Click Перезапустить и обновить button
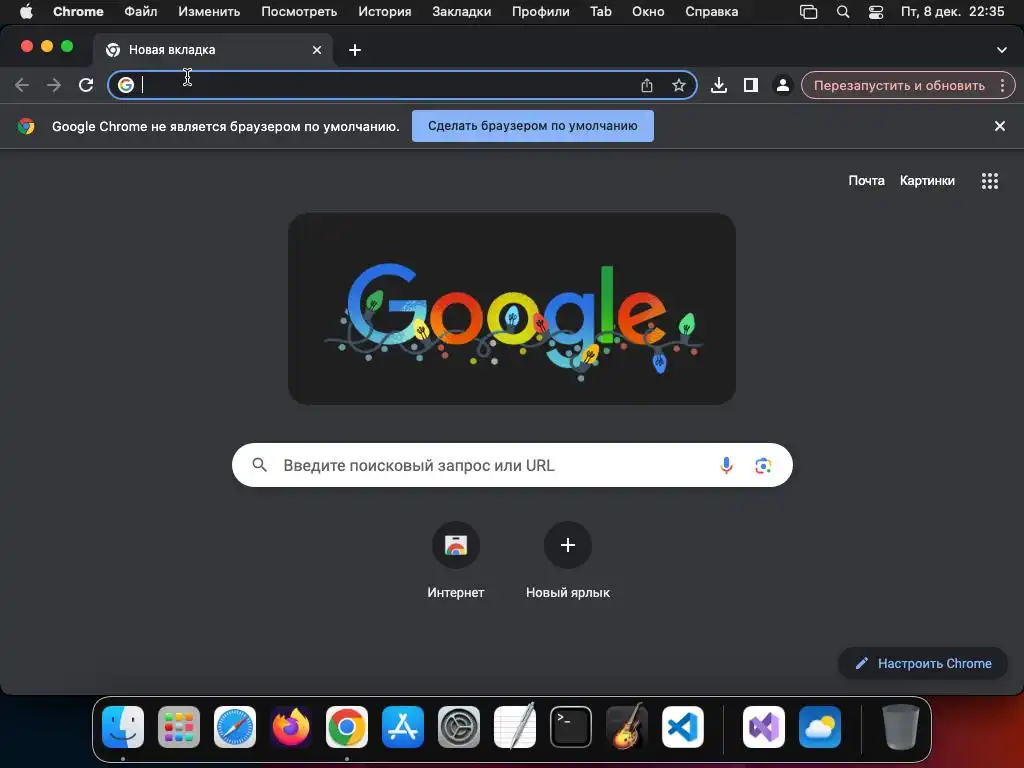Screen dimensions: 1024x768 tap(899, 85)
